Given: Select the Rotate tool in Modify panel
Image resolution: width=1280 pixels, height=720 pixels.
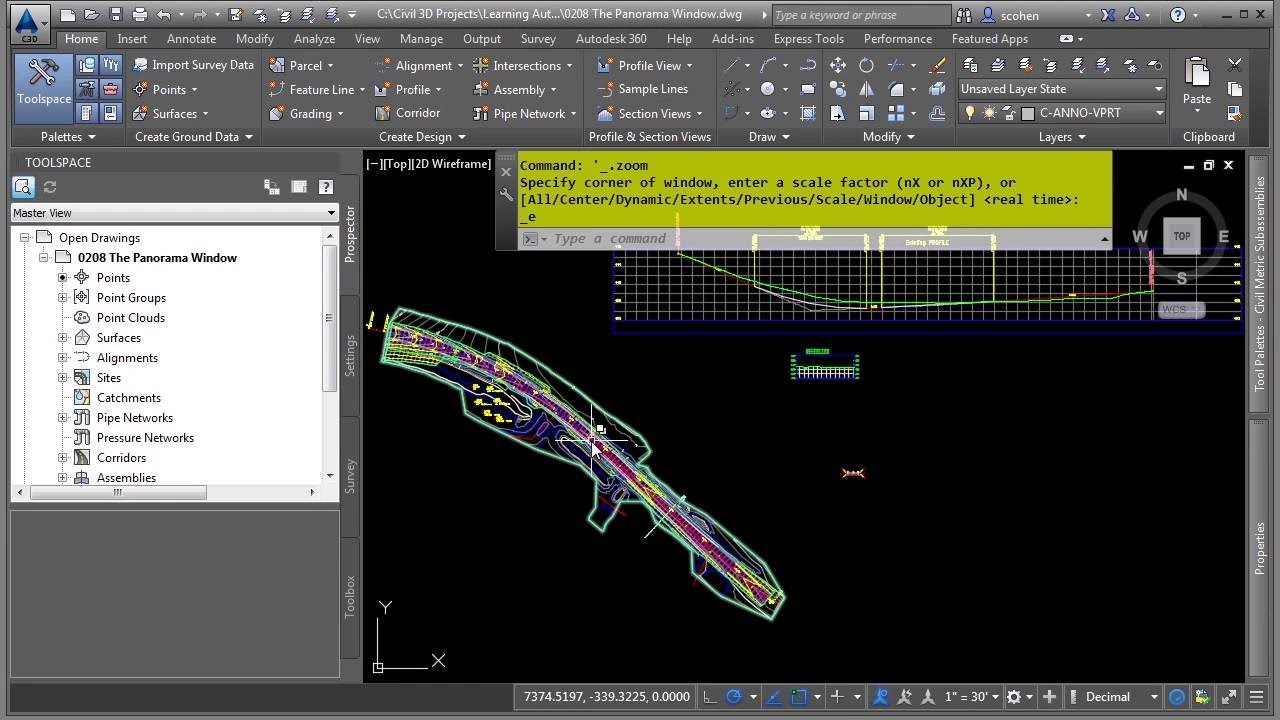Looking at the screenshot, I should [866, 65].
